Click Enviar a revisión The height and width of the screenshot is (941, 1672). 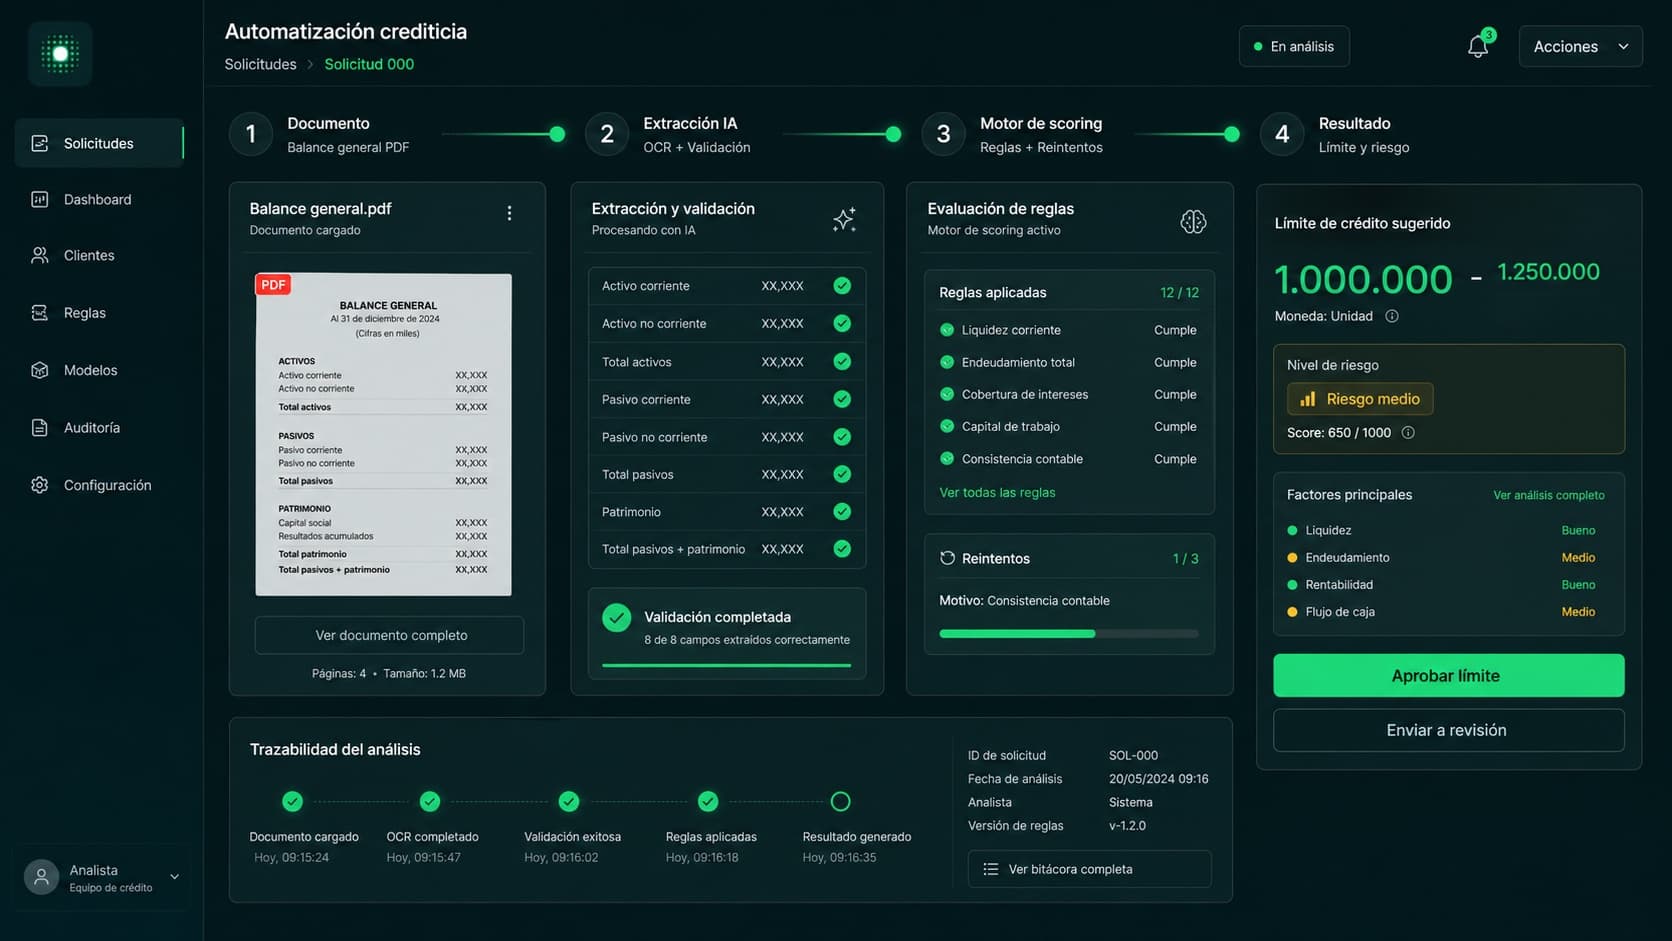[x=1448, y=730]
